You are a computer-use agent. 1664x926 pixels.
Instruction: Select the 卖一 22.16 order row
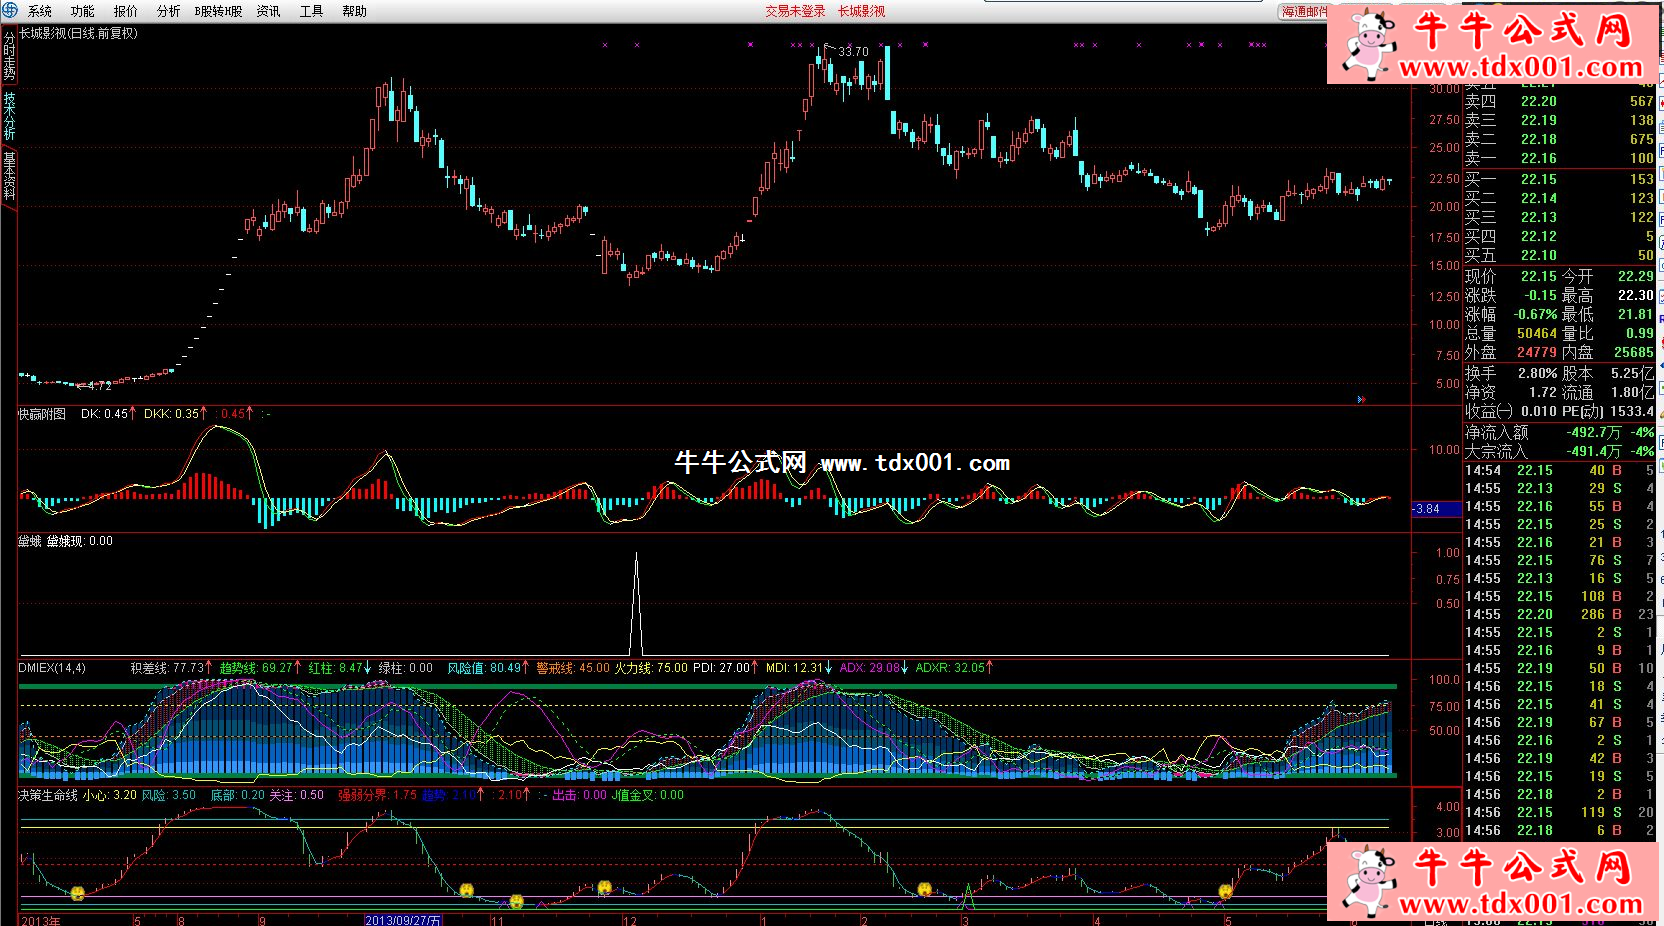click(1559, 158)
